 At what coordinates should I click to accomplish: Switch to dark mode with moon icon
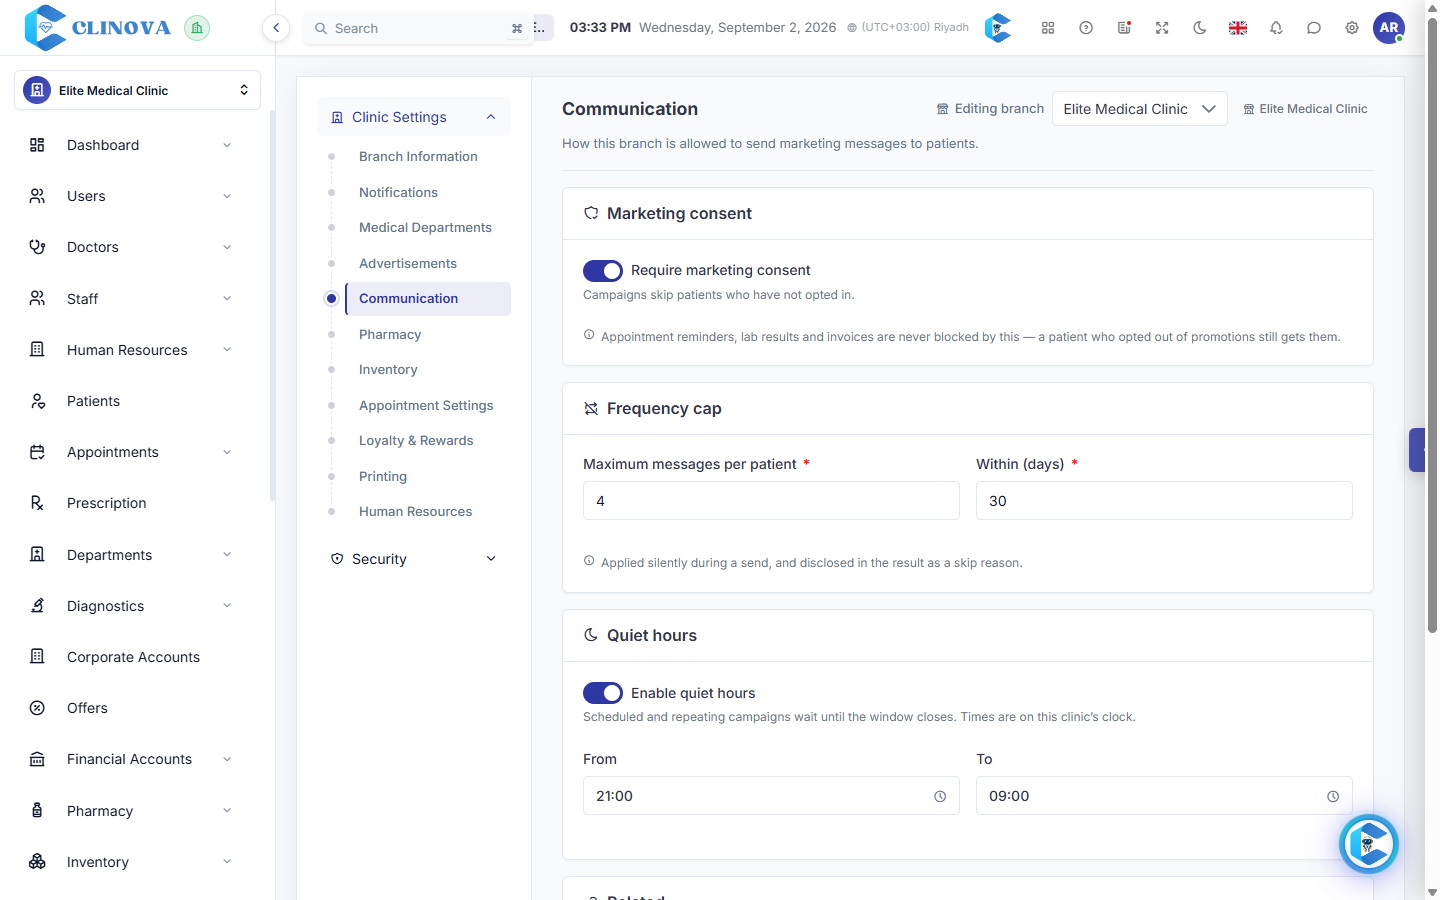(1200, 28)
